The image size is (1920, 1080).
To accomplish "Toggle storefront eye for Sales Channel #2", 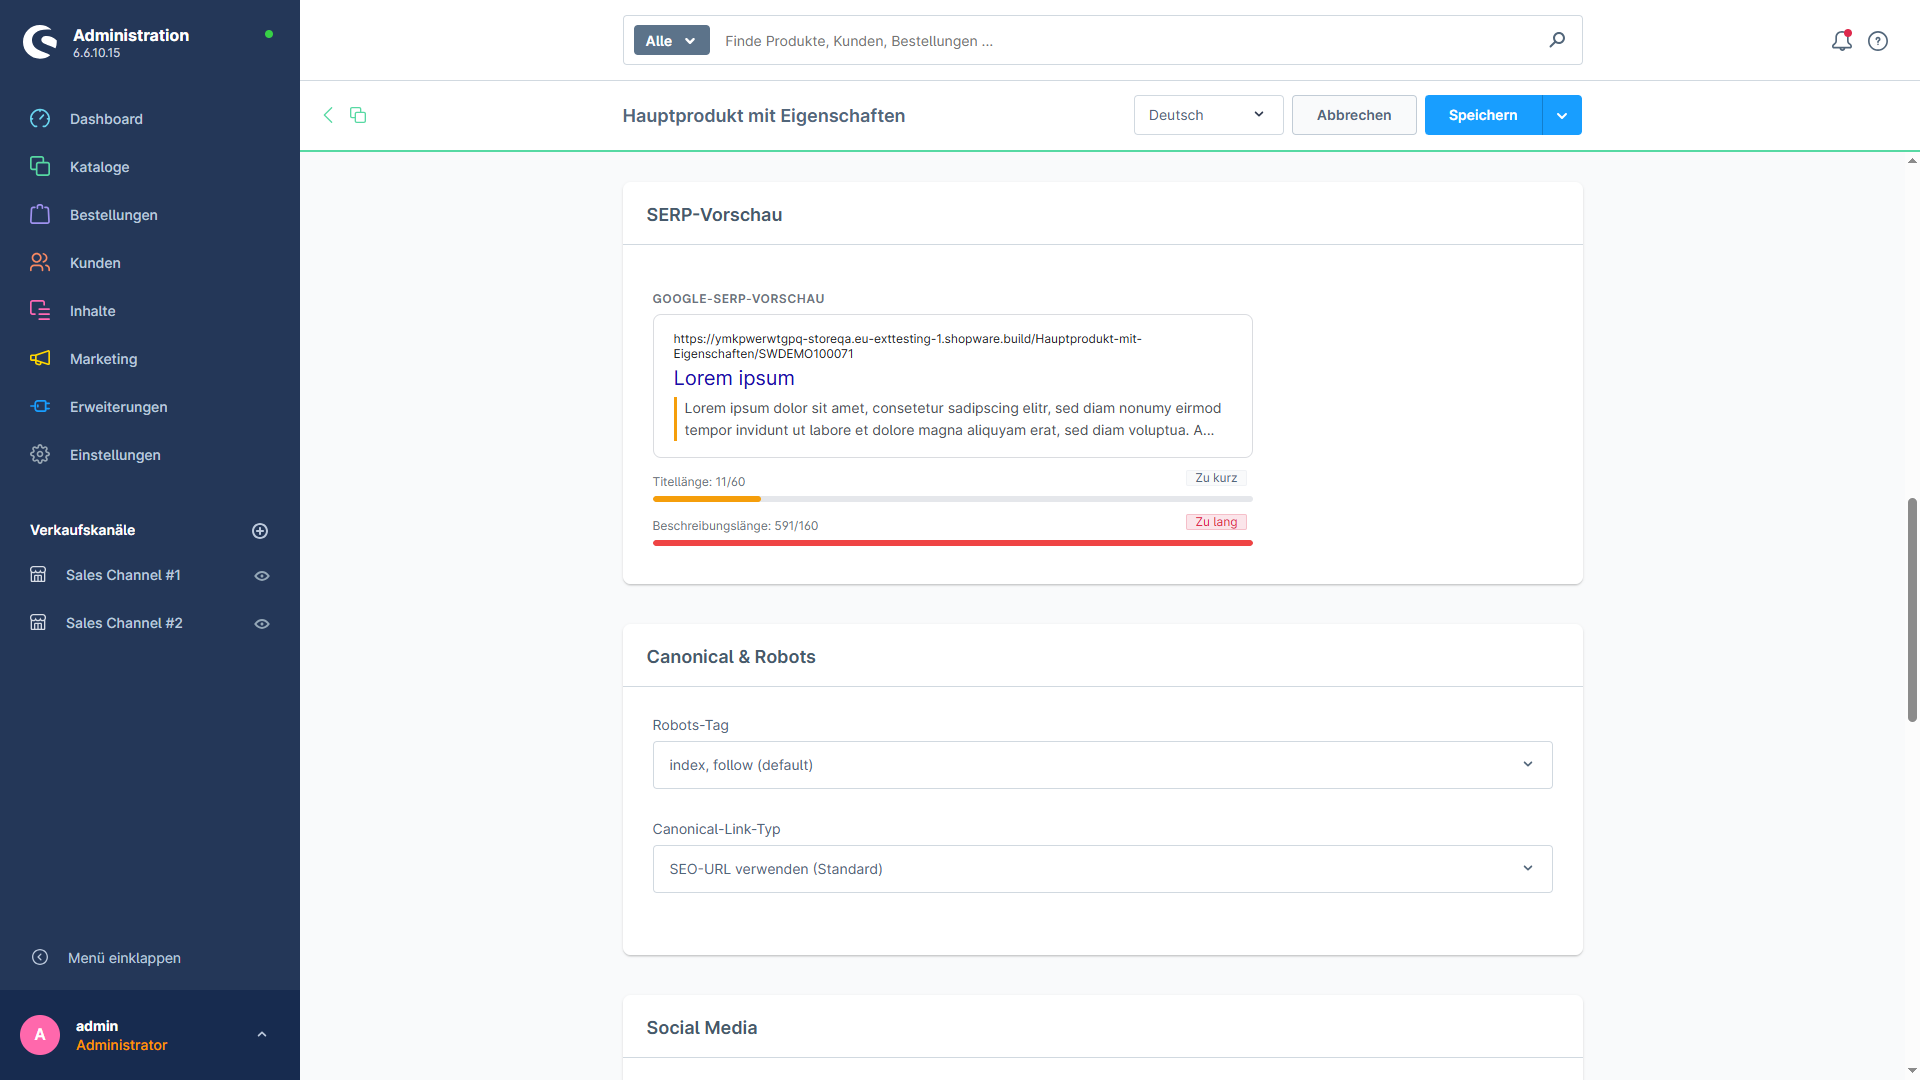I will point(262,624).
